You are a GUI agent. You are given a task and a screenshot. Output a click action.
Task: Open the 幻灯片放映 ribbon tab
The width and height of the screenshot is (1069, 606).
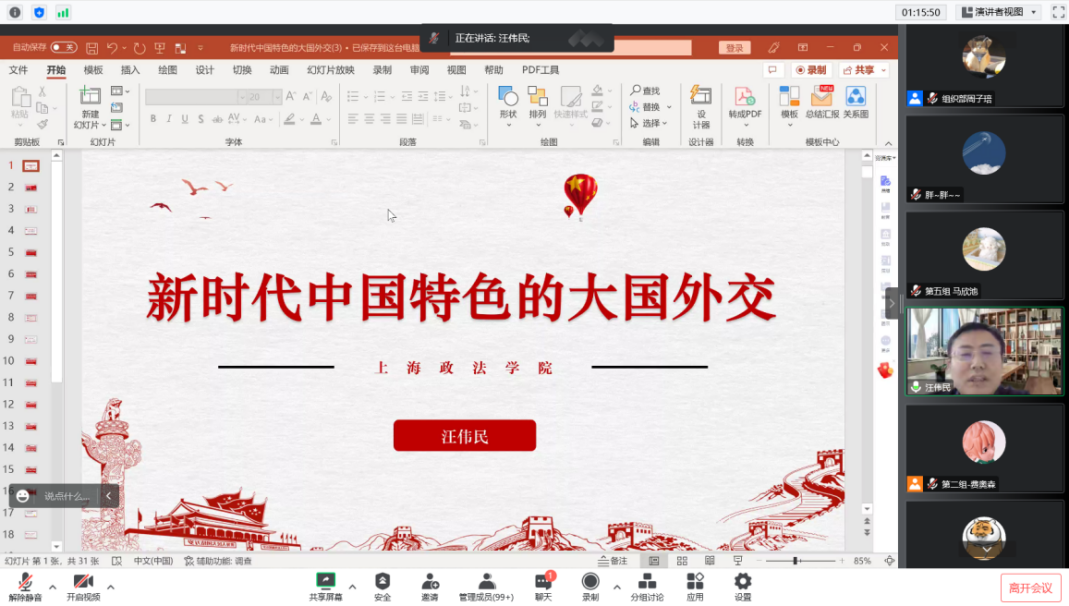pos(330,70)
